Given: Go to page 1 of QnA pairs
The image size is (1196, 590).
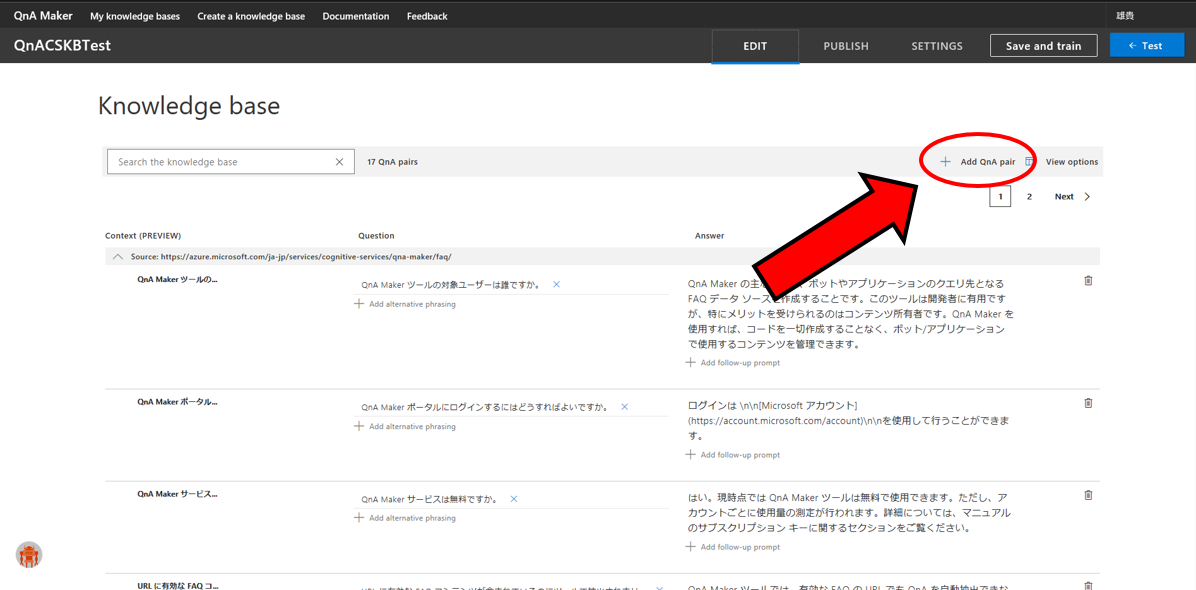Looking at the screenshot, I should [x=1001, y=197].
